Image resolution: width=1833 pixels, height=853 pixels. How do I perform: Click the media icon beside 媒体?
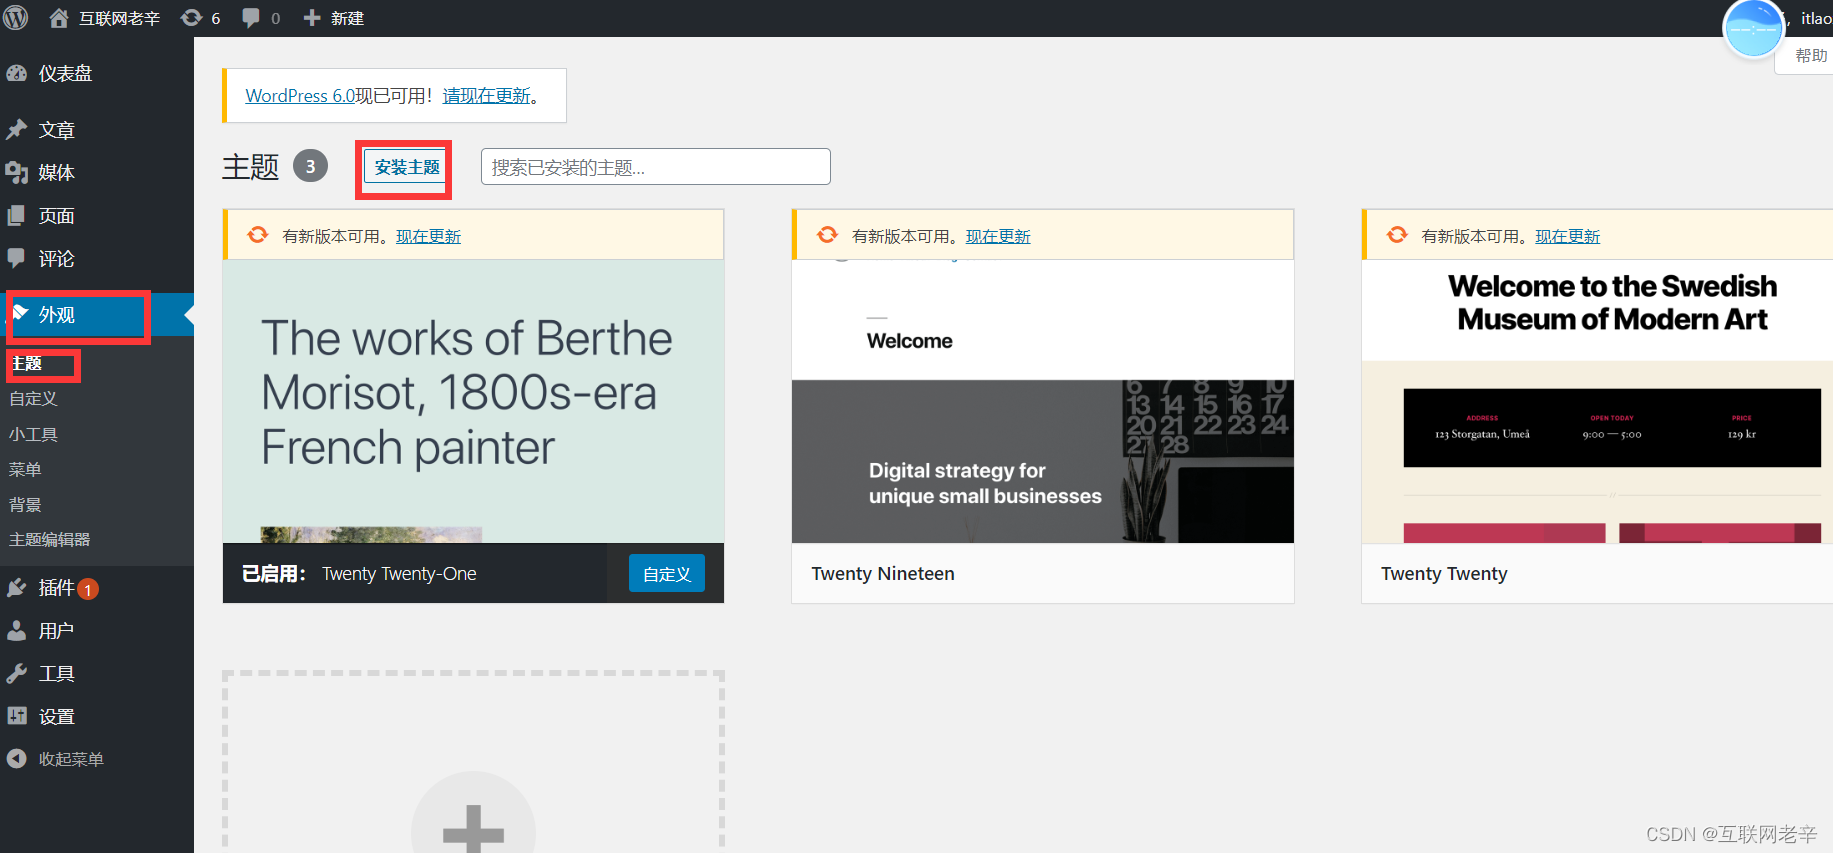(x=17, y=173)
